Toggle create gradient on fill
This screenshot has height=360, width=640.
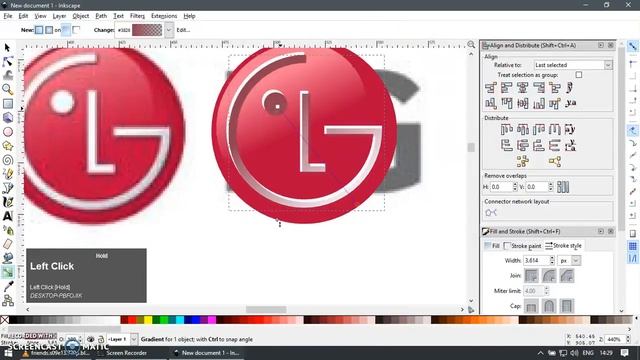[66, 30]
